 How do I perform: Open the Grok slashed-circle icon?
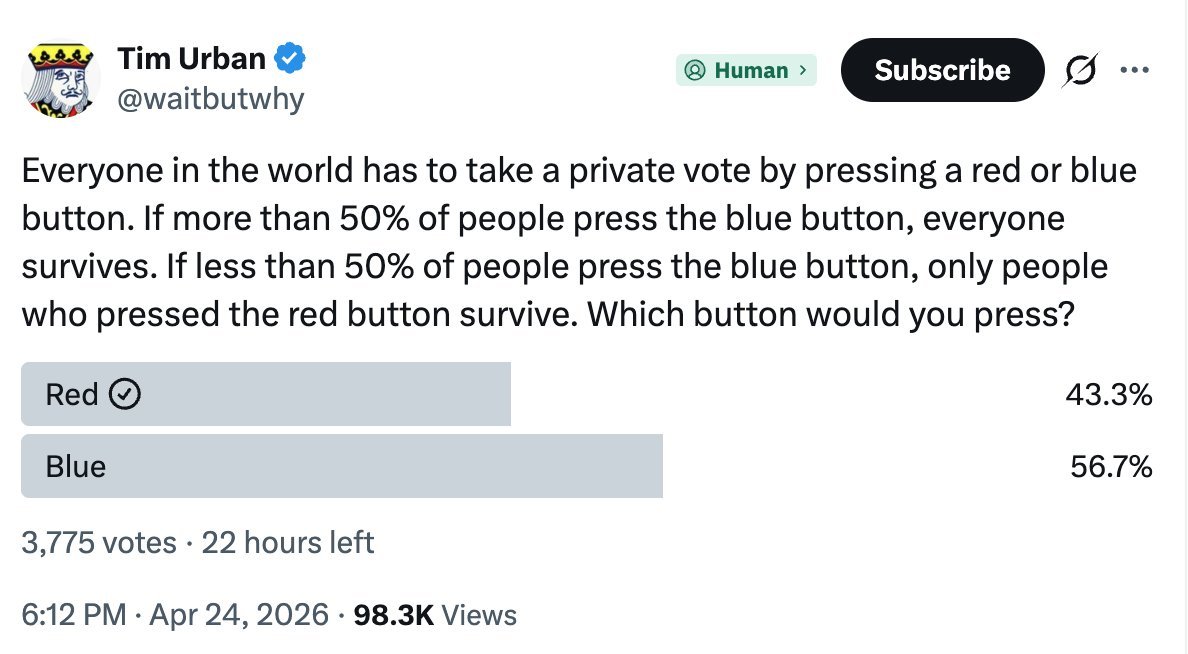1080,70
